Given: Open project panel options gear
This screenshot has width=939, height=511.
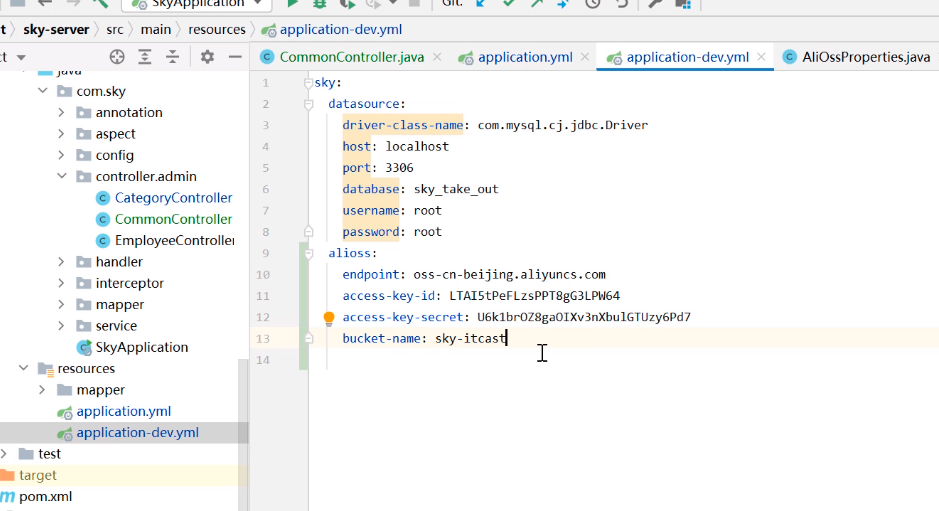Looking at the screenshot, I should 207,57.
